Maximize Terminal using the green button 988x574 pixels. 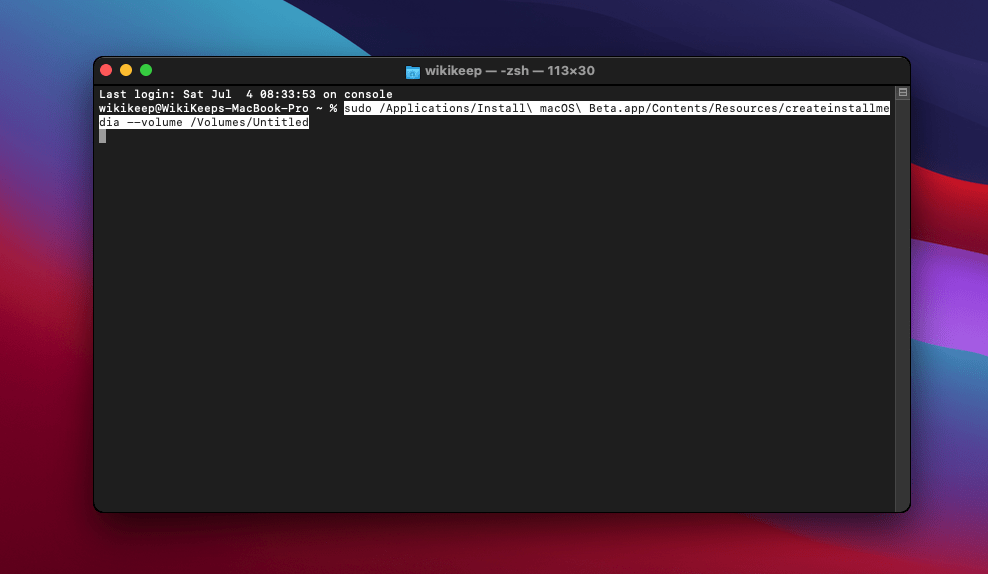click(x=146, y=70)
